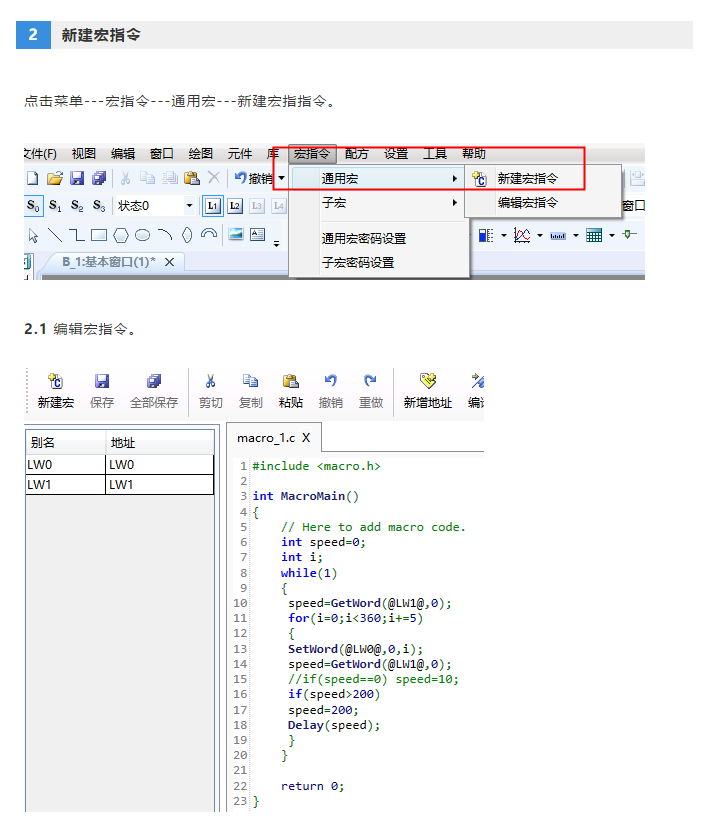Toggle the L2 layer button
Viewport: 708px width, 837px height.
(x=234, y=206)
